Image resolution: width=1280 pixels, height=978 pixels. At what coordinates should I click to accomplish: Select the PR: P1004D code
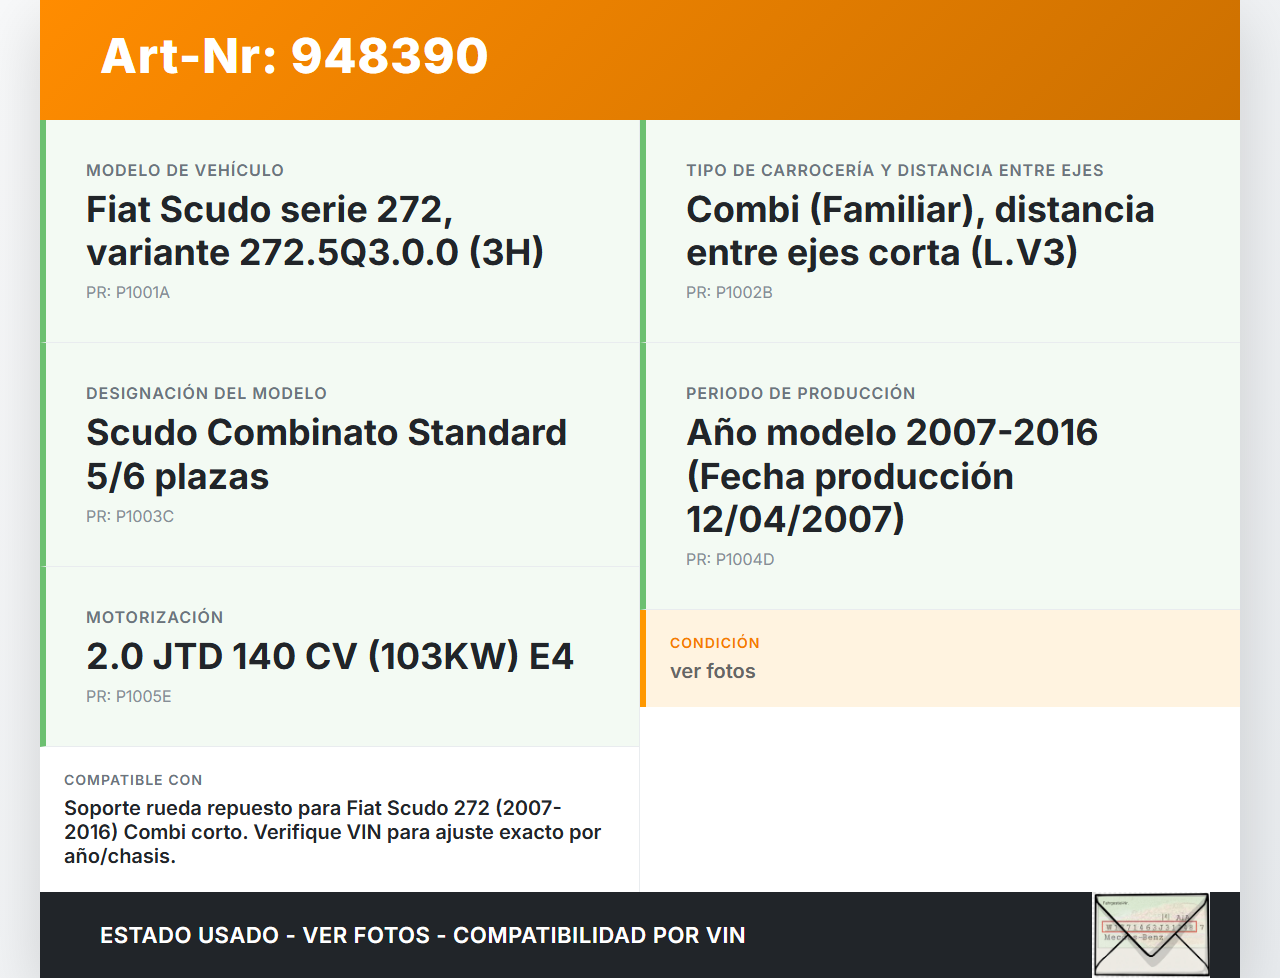point(730,559)
